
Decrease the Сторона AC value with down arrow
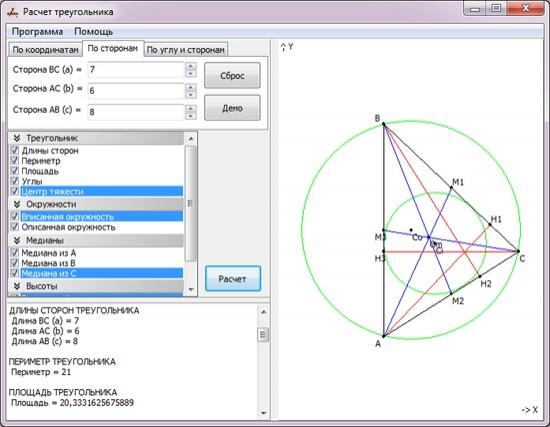[x=190, y=95]
